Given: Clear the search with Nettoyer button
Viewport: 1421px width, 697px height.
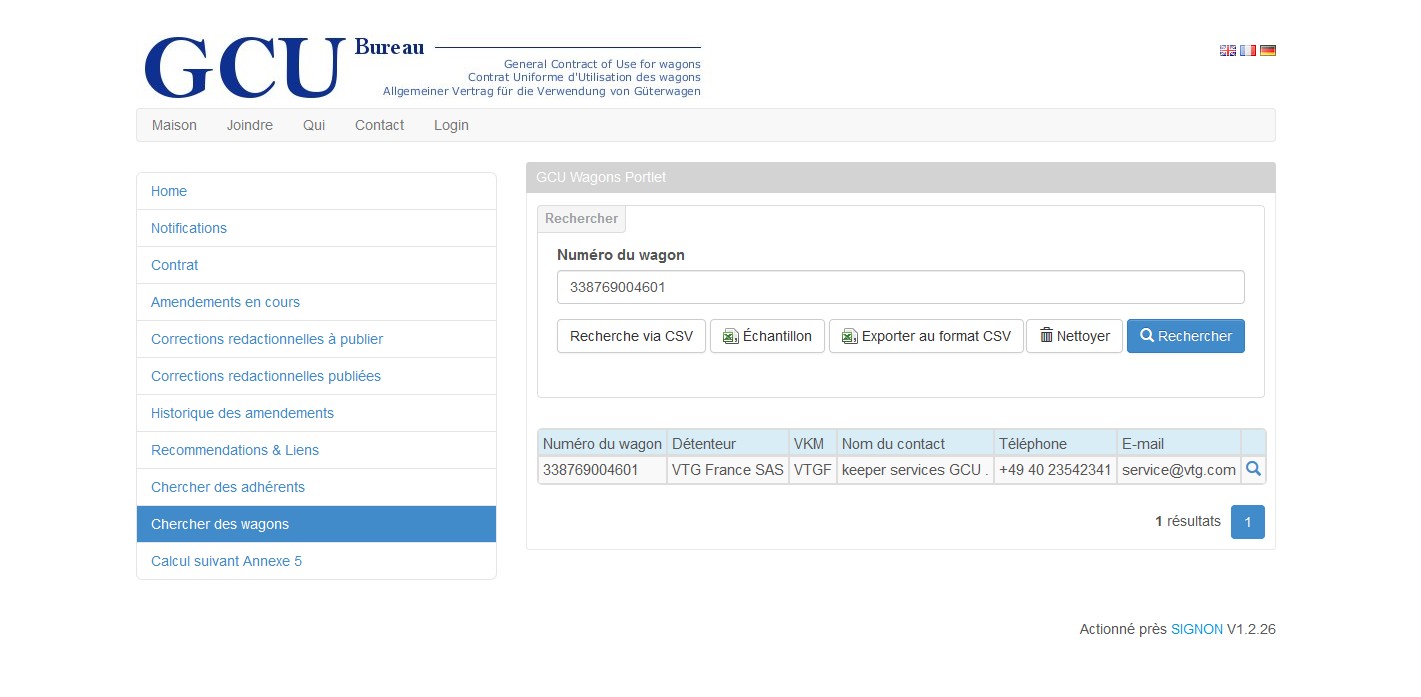Looking at the screenshot, I should (x=1074, y=336).
